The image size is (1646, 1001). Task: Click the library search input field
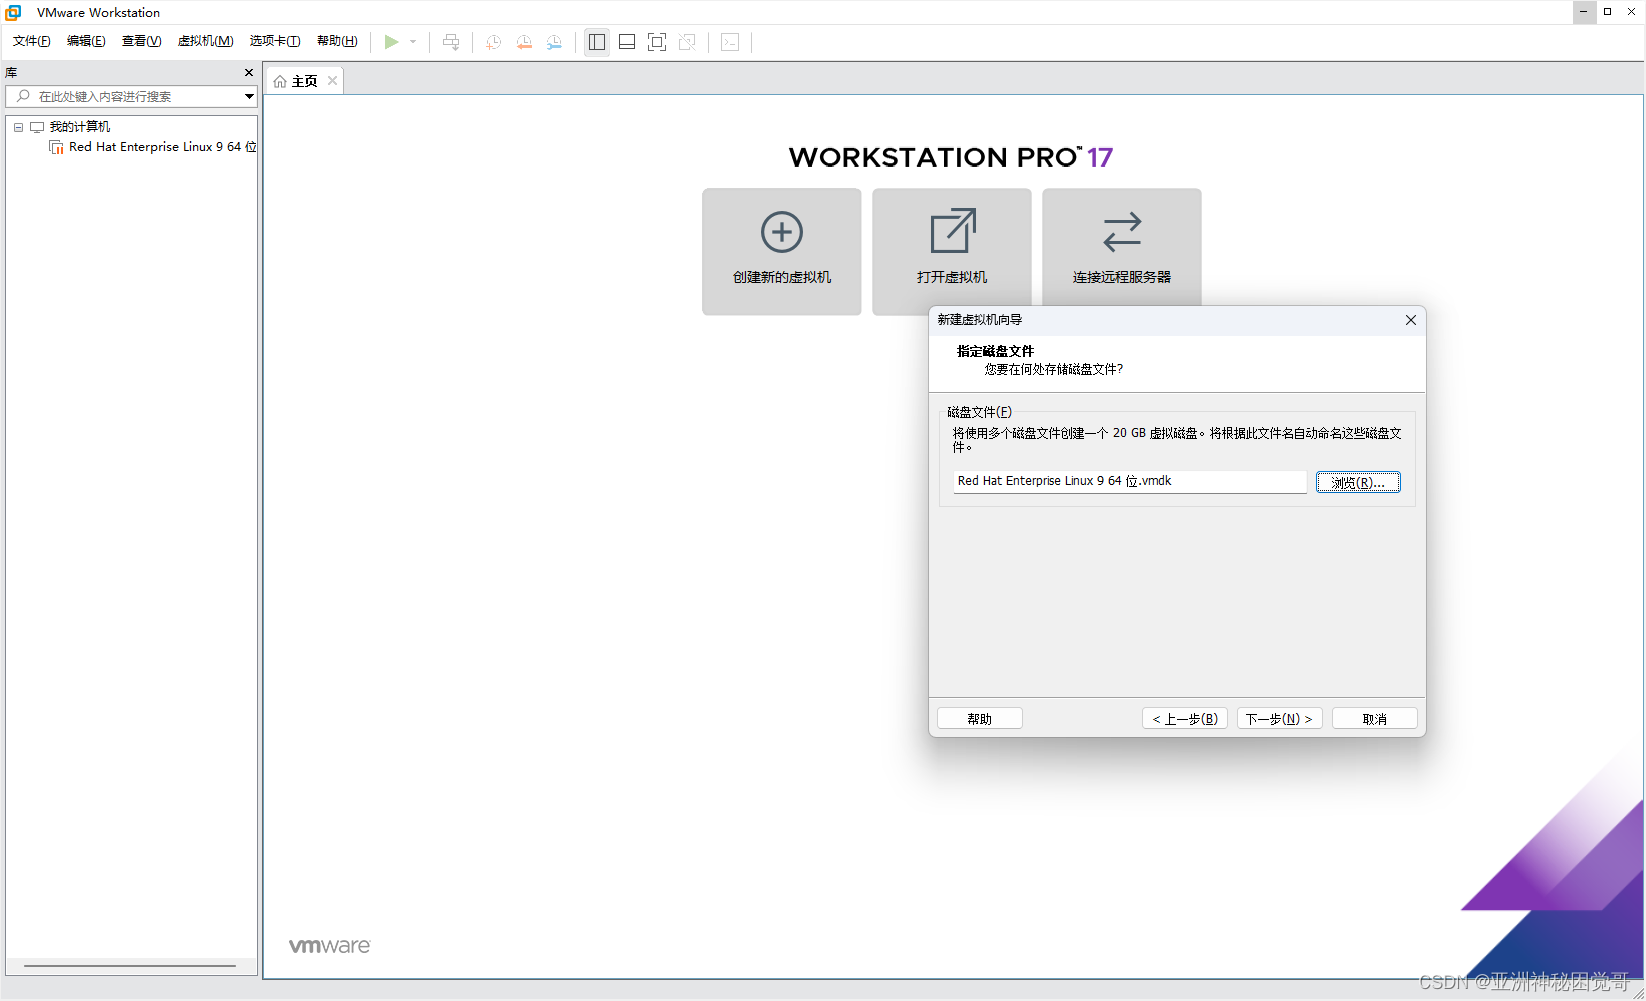[x=131, y=96]
